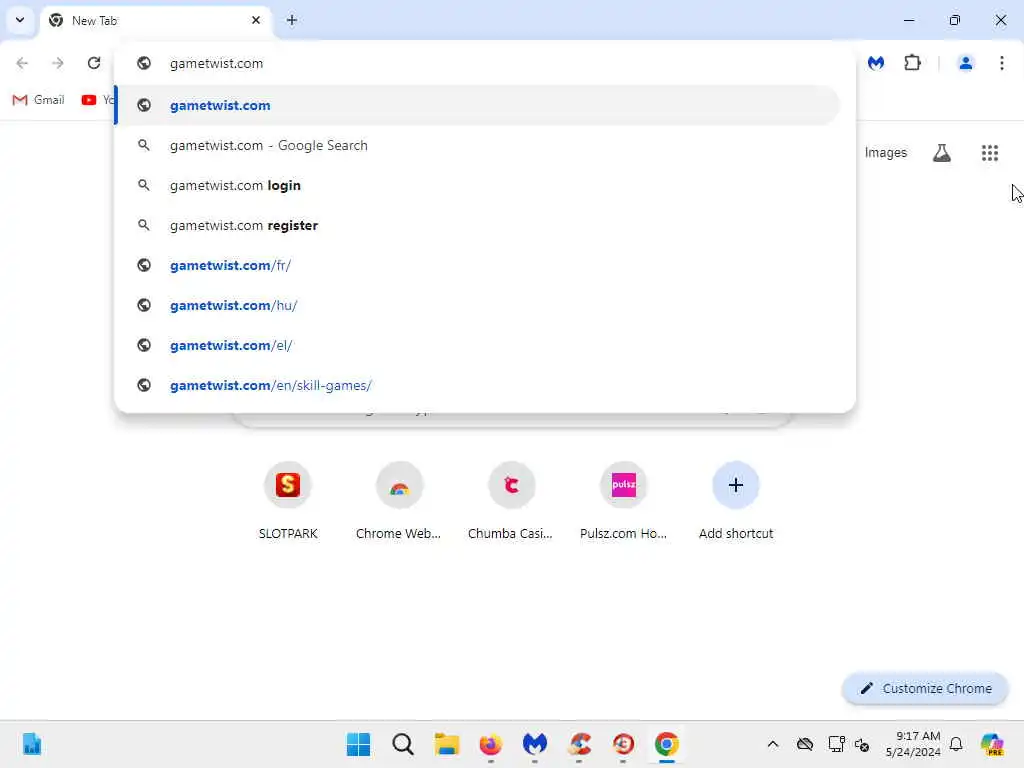The height and width of the screenshot is (768, 1024).
Task: Open Chumba Casino shortcut
Action: point(511,501)
